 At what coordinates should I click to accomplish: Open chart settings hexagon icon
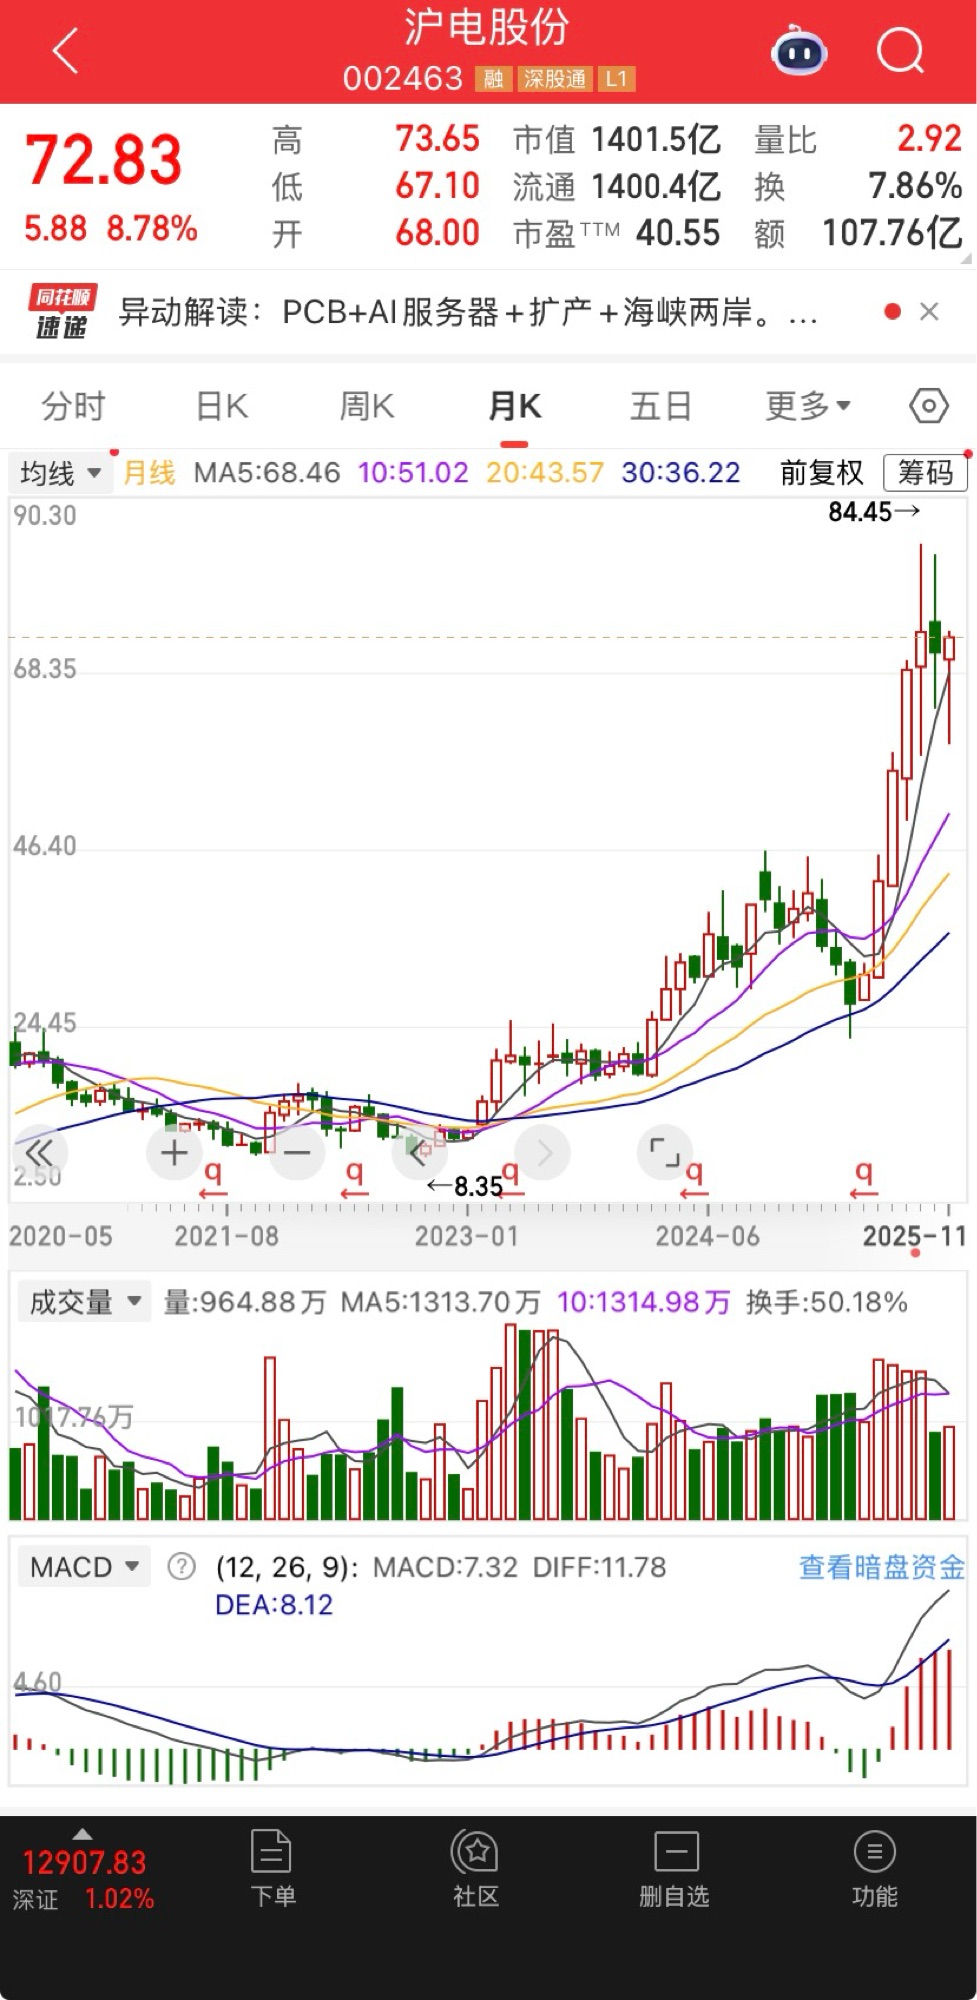tap(928, 406)
